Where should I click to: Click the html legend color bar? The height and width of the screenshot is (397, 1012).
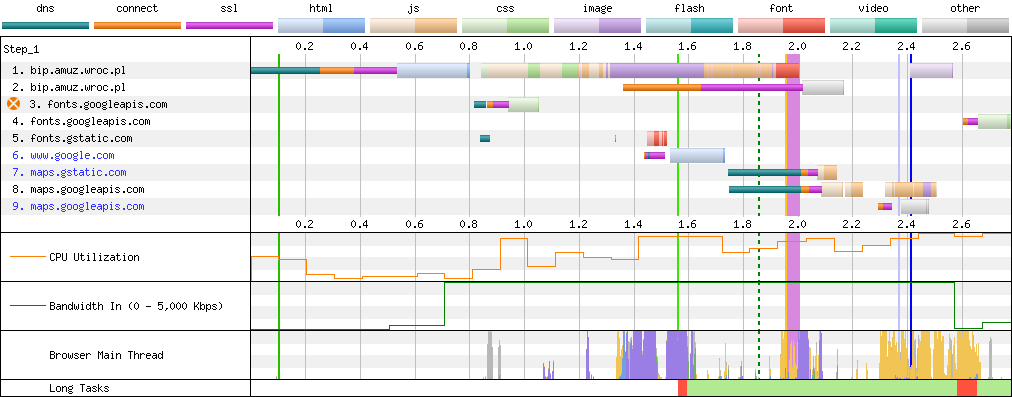[x=321, y=25]
